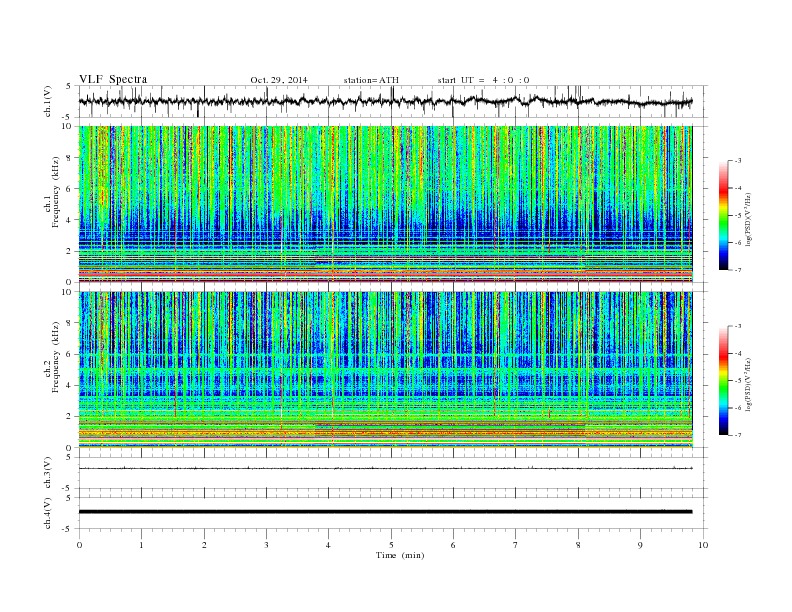Click the "8" kHz tick on the ch.1 frequency axis

70,158
